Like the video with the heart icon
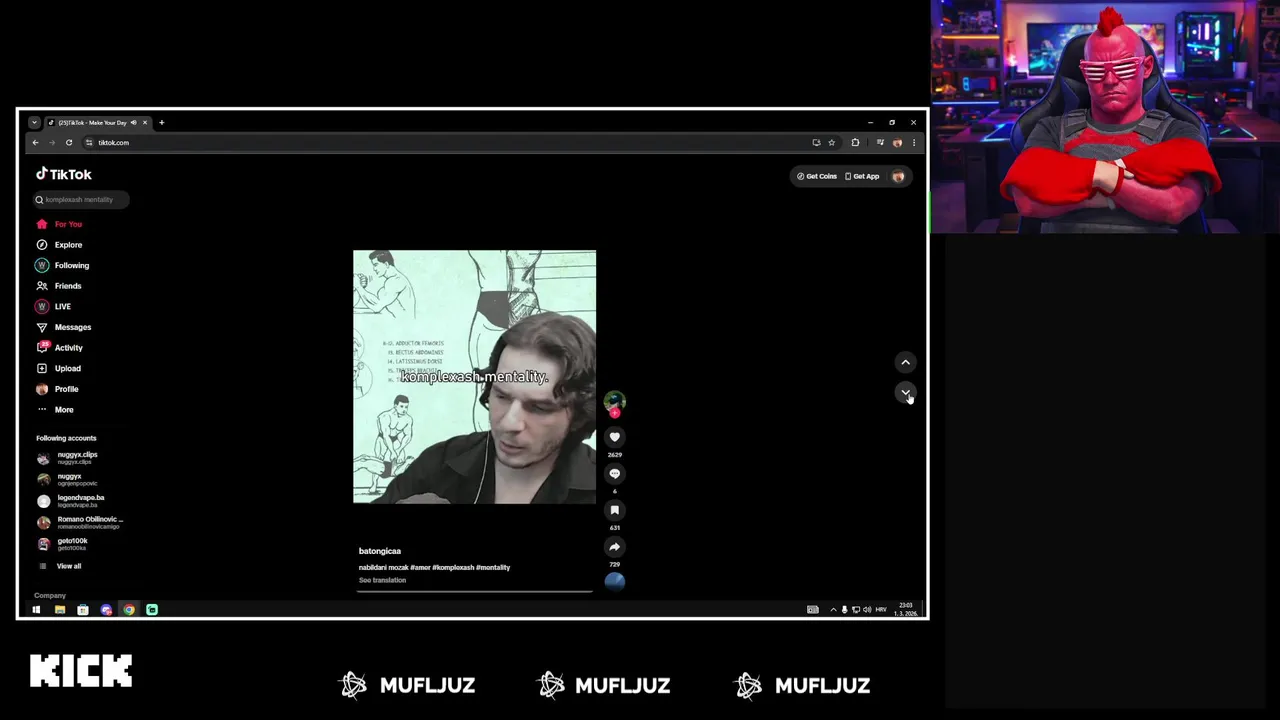The height and width of the screenshot is (720, 1280). [x=615, y=437]
